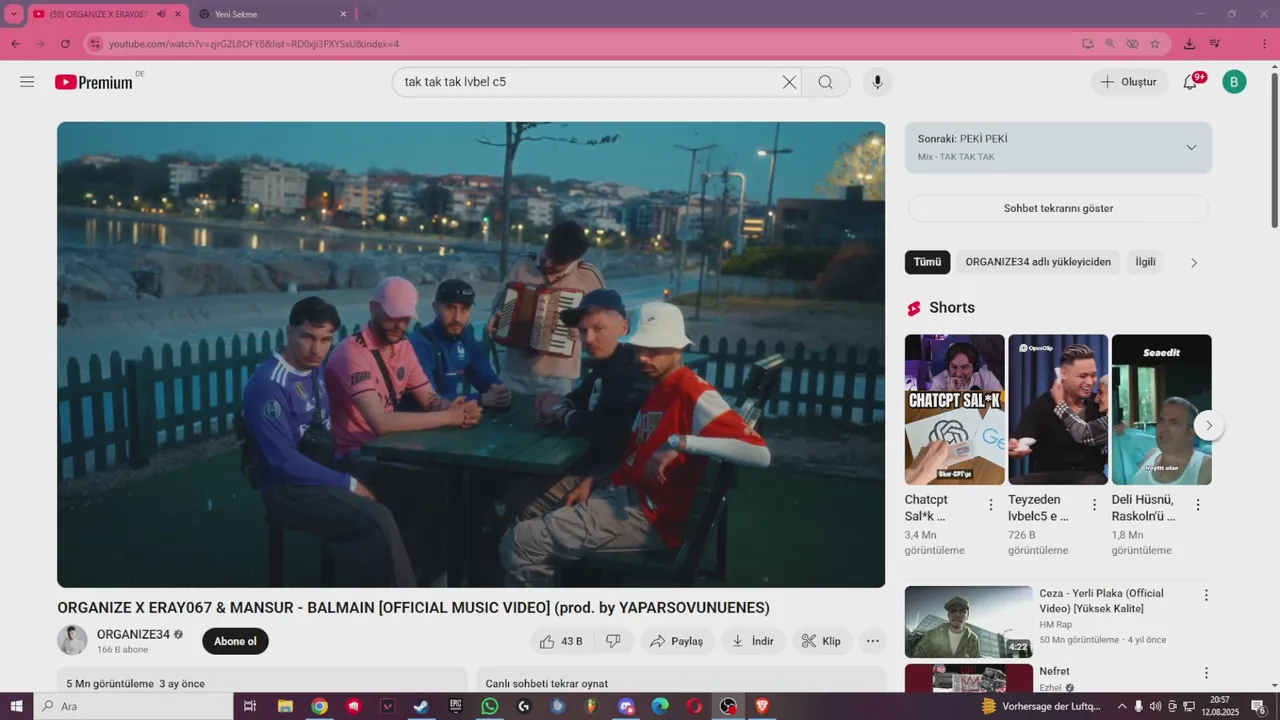The width and height of the screenshot is (1280, 720).
Task: Start voice search with the microphone
Action: (877, 82)
